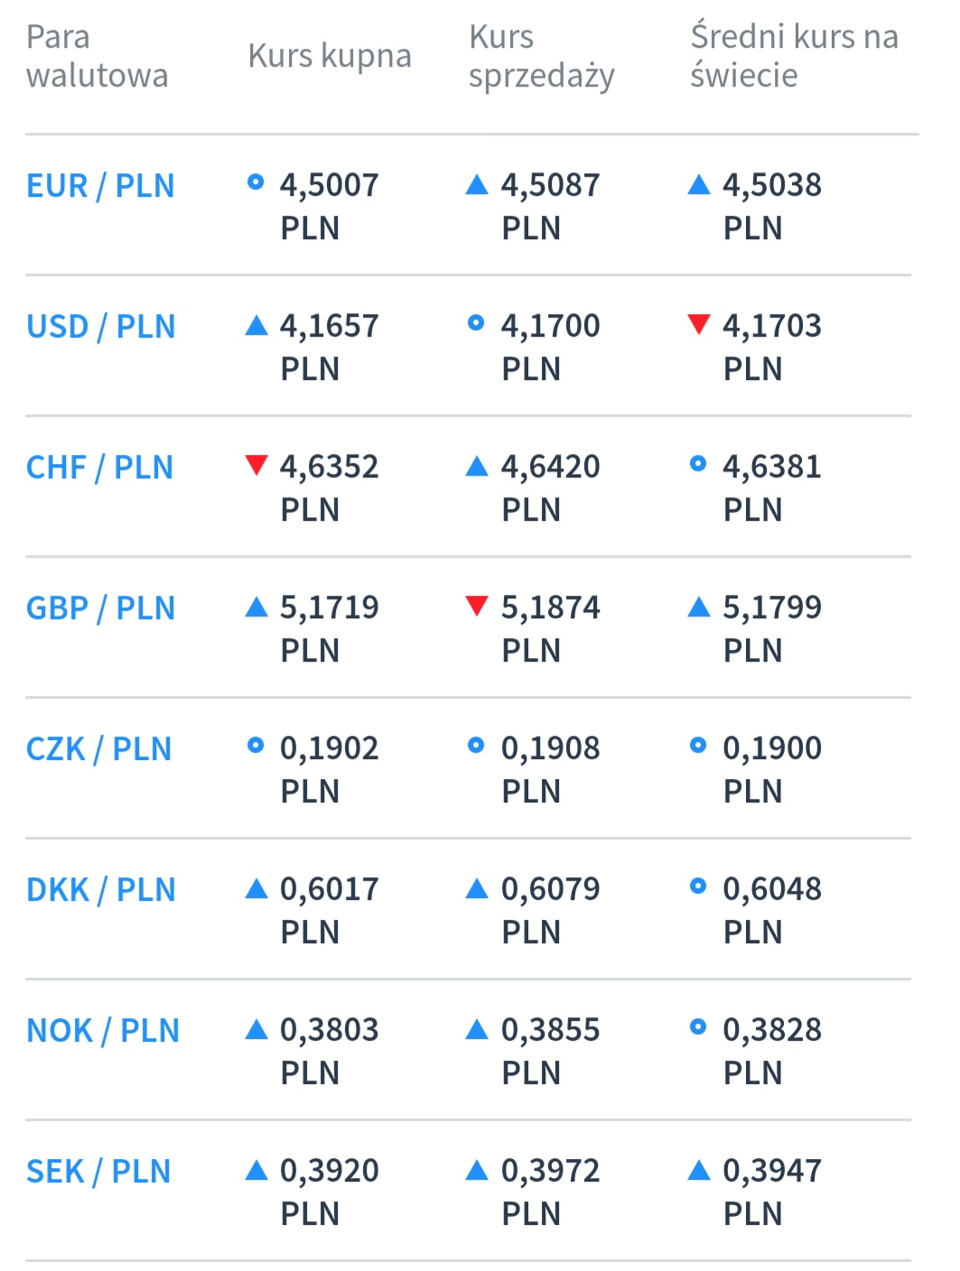Click the unchanged circle icon beside 4,5007

(256, 183)
